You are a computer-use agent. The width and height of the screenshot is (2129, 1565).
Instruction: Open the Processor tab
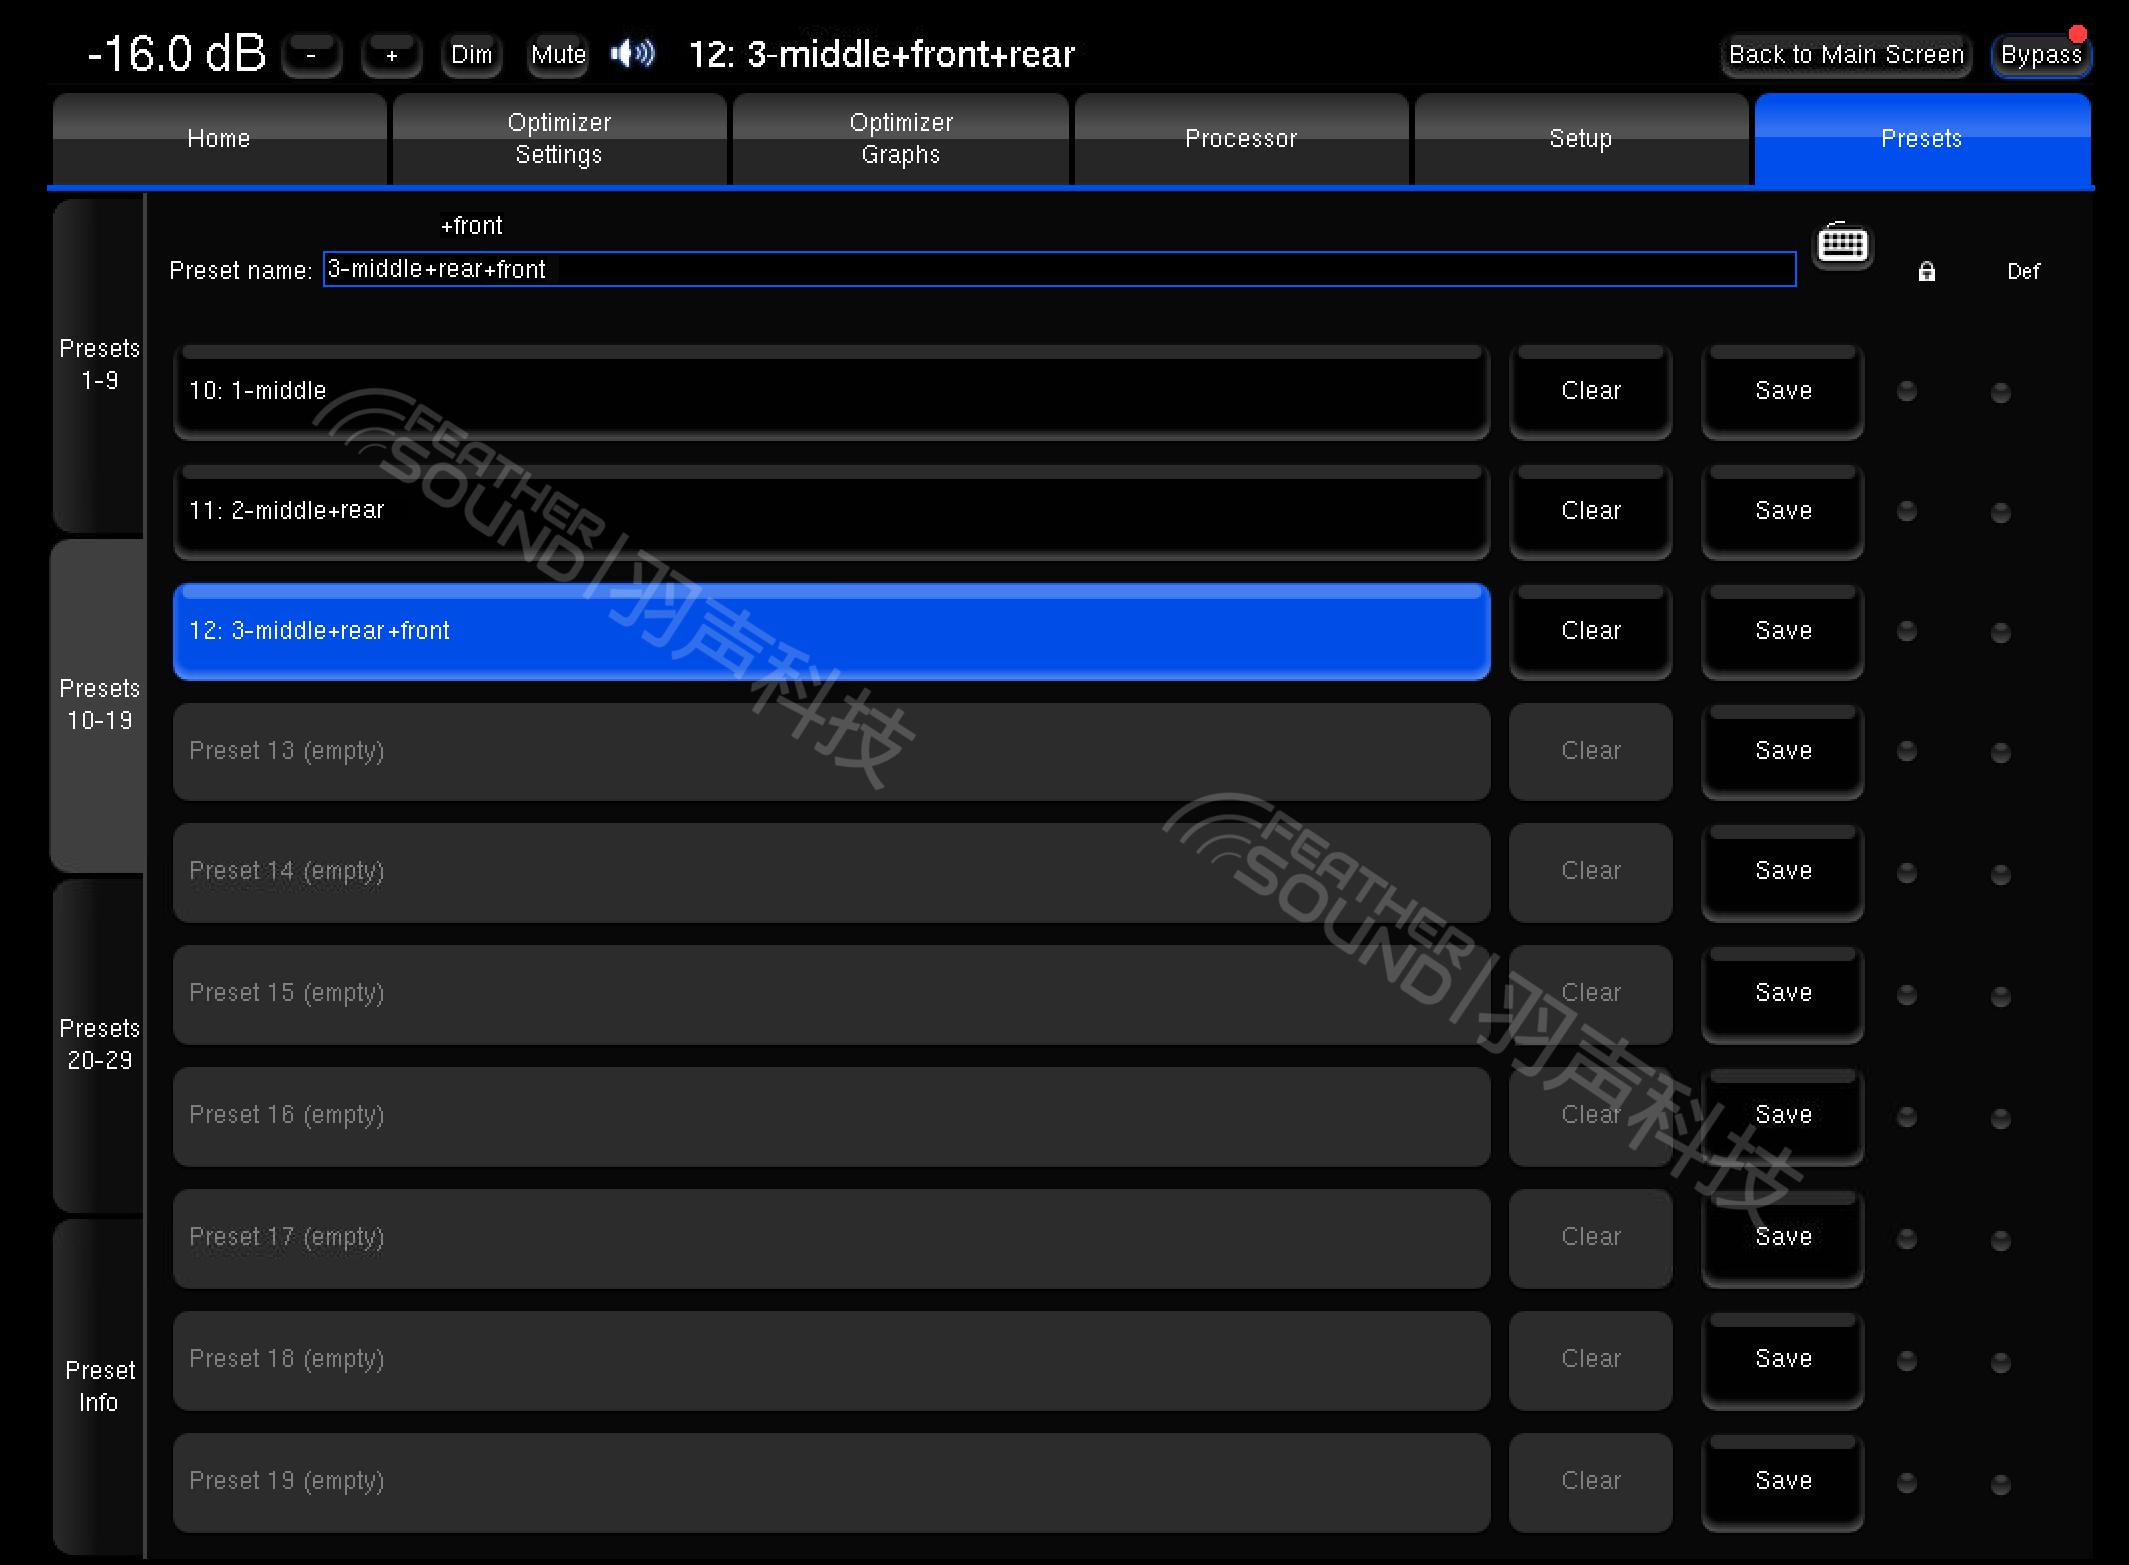(x=1240, y=139)
